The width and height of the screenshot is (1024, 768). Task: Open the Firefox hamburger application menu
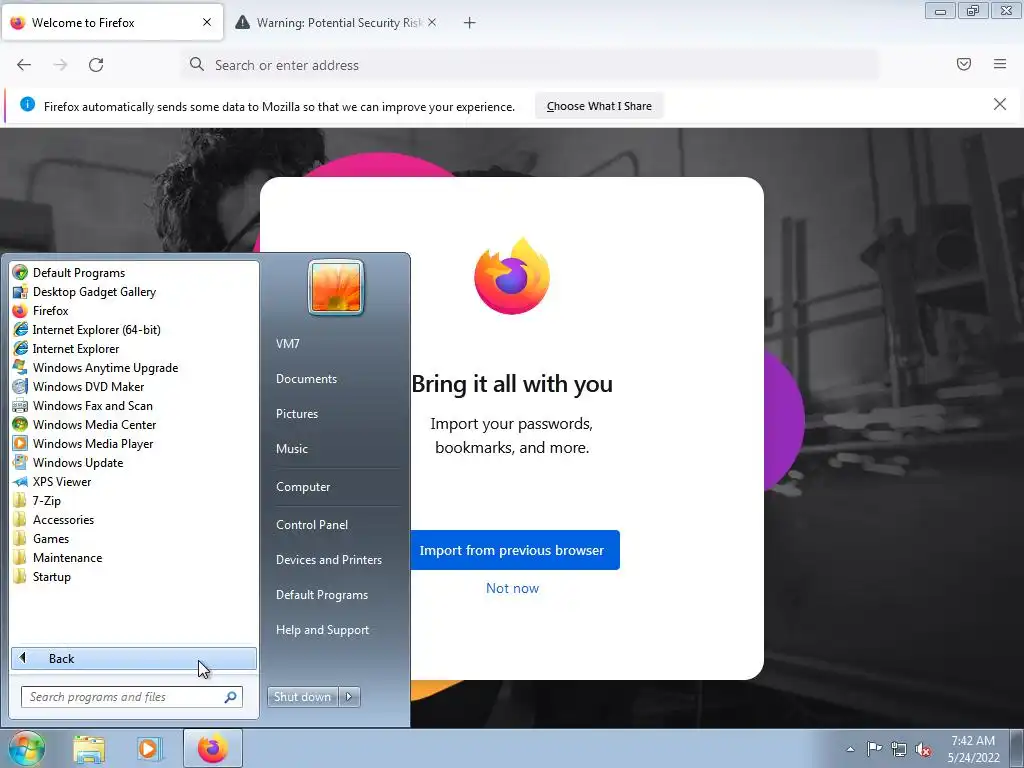(1000, 64)
